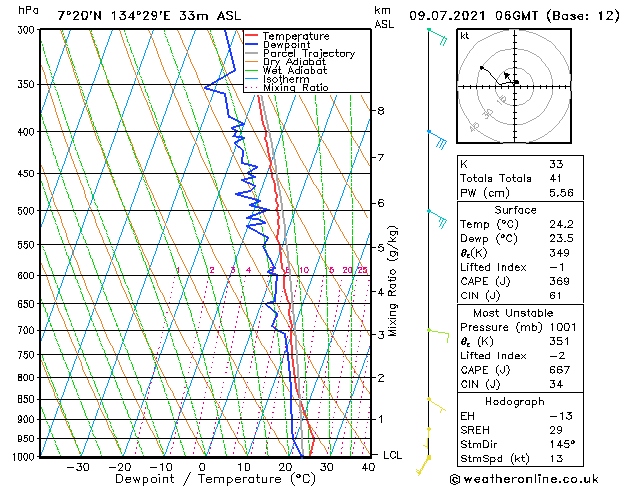Click the K index value 33
The image size is (629, 486).
click(556, 164)
